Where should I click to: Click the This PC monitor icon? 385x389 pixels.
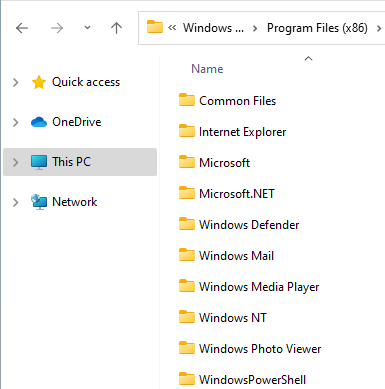tap(39, 162)
